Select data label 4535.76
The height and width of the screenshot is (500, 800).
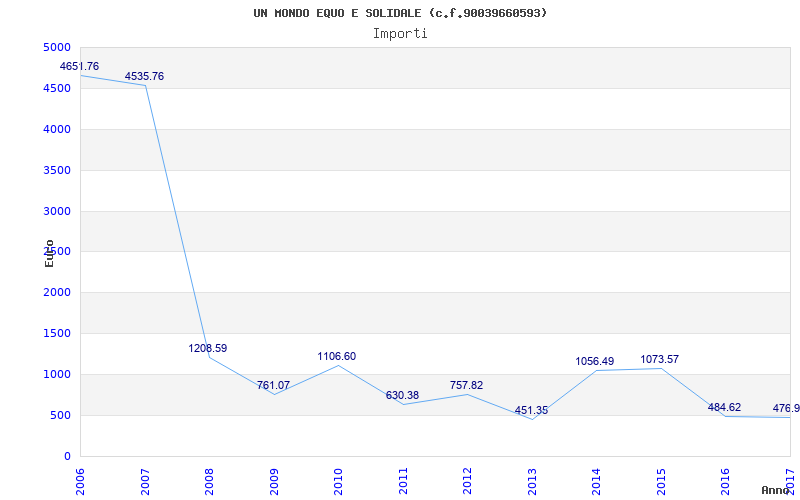[144, 77]
